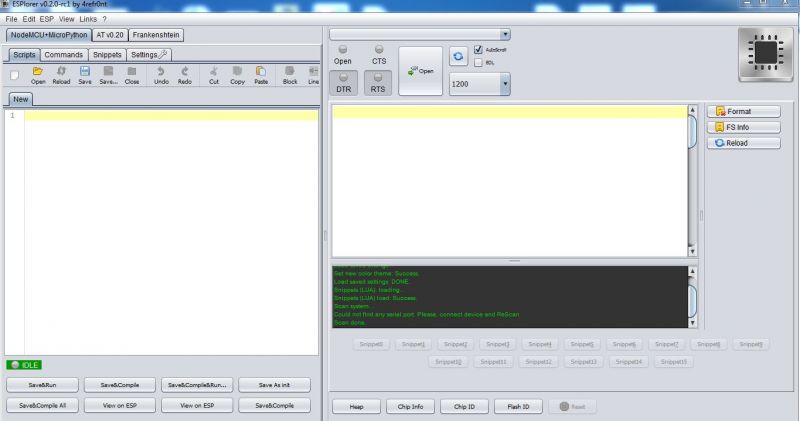Click the large Open serial port button

[420, 71]
